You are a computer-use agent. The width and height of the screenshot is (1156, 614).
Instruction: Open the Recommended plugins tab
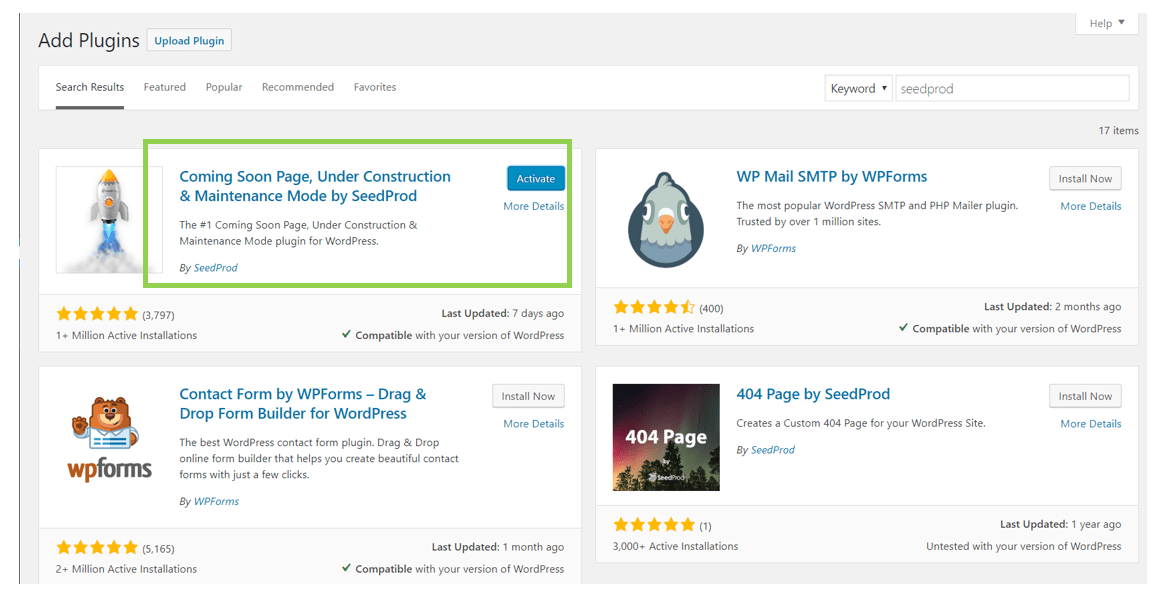tap(297, 87)
